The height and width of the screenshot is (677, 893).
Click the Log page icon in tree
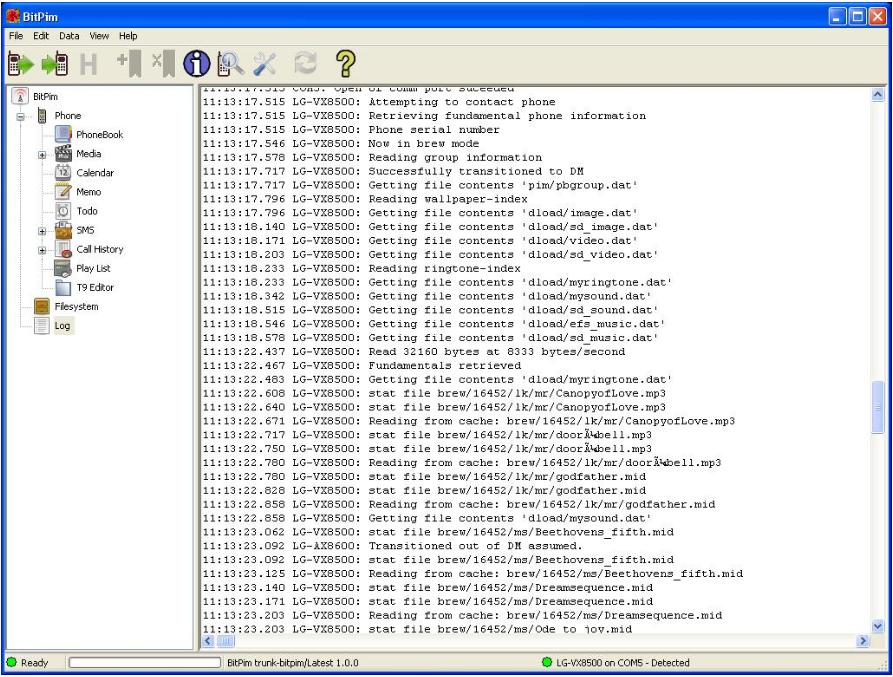click(x=42, y=326)
